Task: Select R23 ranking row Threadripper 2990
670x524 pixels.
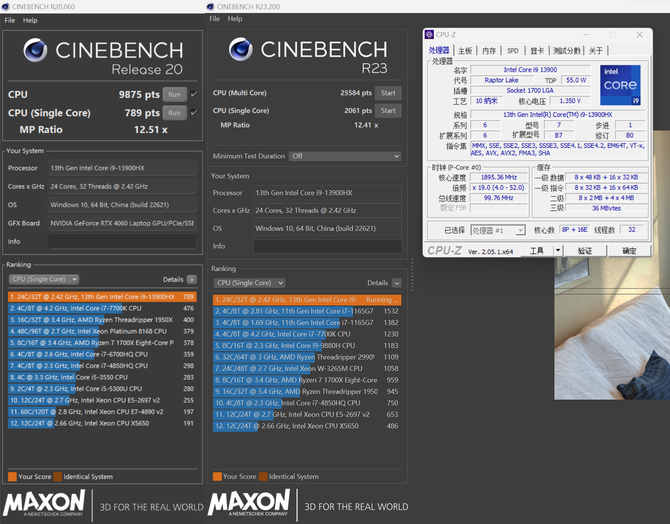Action: tap(307, 357)
